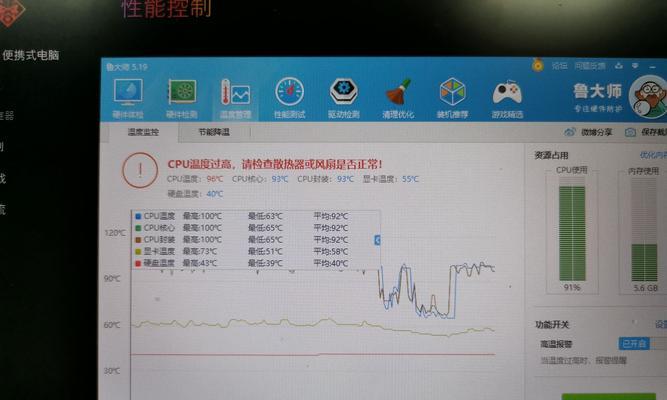
Task: Collapse temperature legend with blue arrow
Action: click(377, 240)
